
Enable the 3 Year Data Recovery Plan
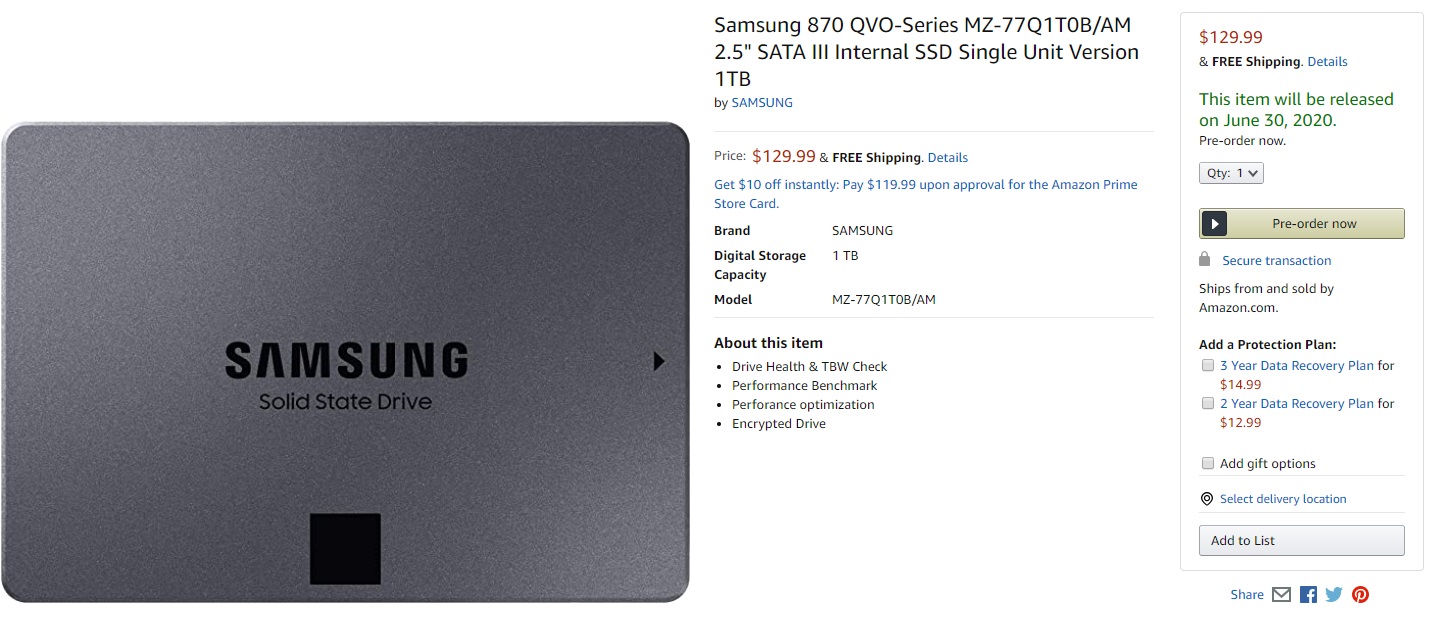click(1208, 366)
